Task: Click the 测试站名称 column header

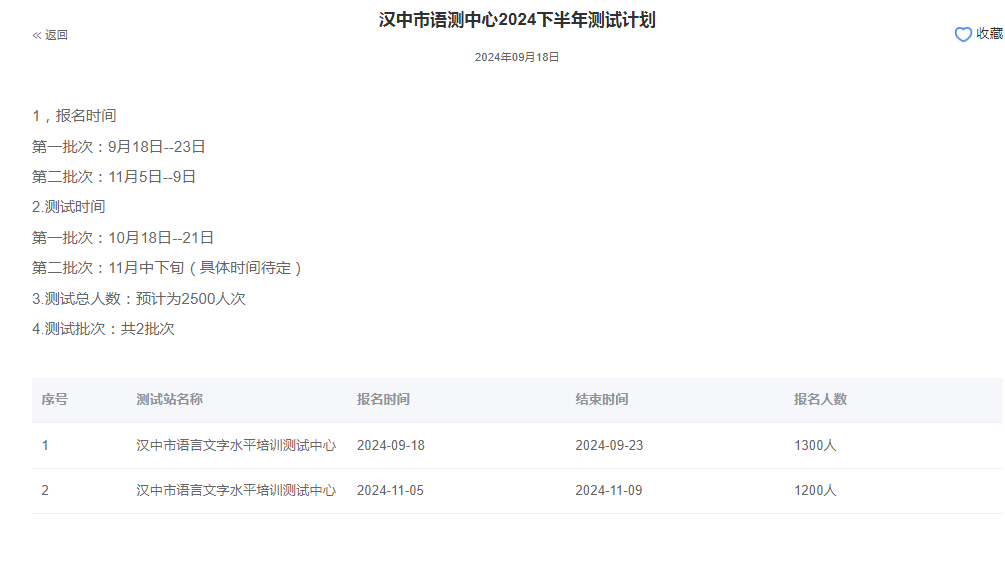Action: [170, 399]
